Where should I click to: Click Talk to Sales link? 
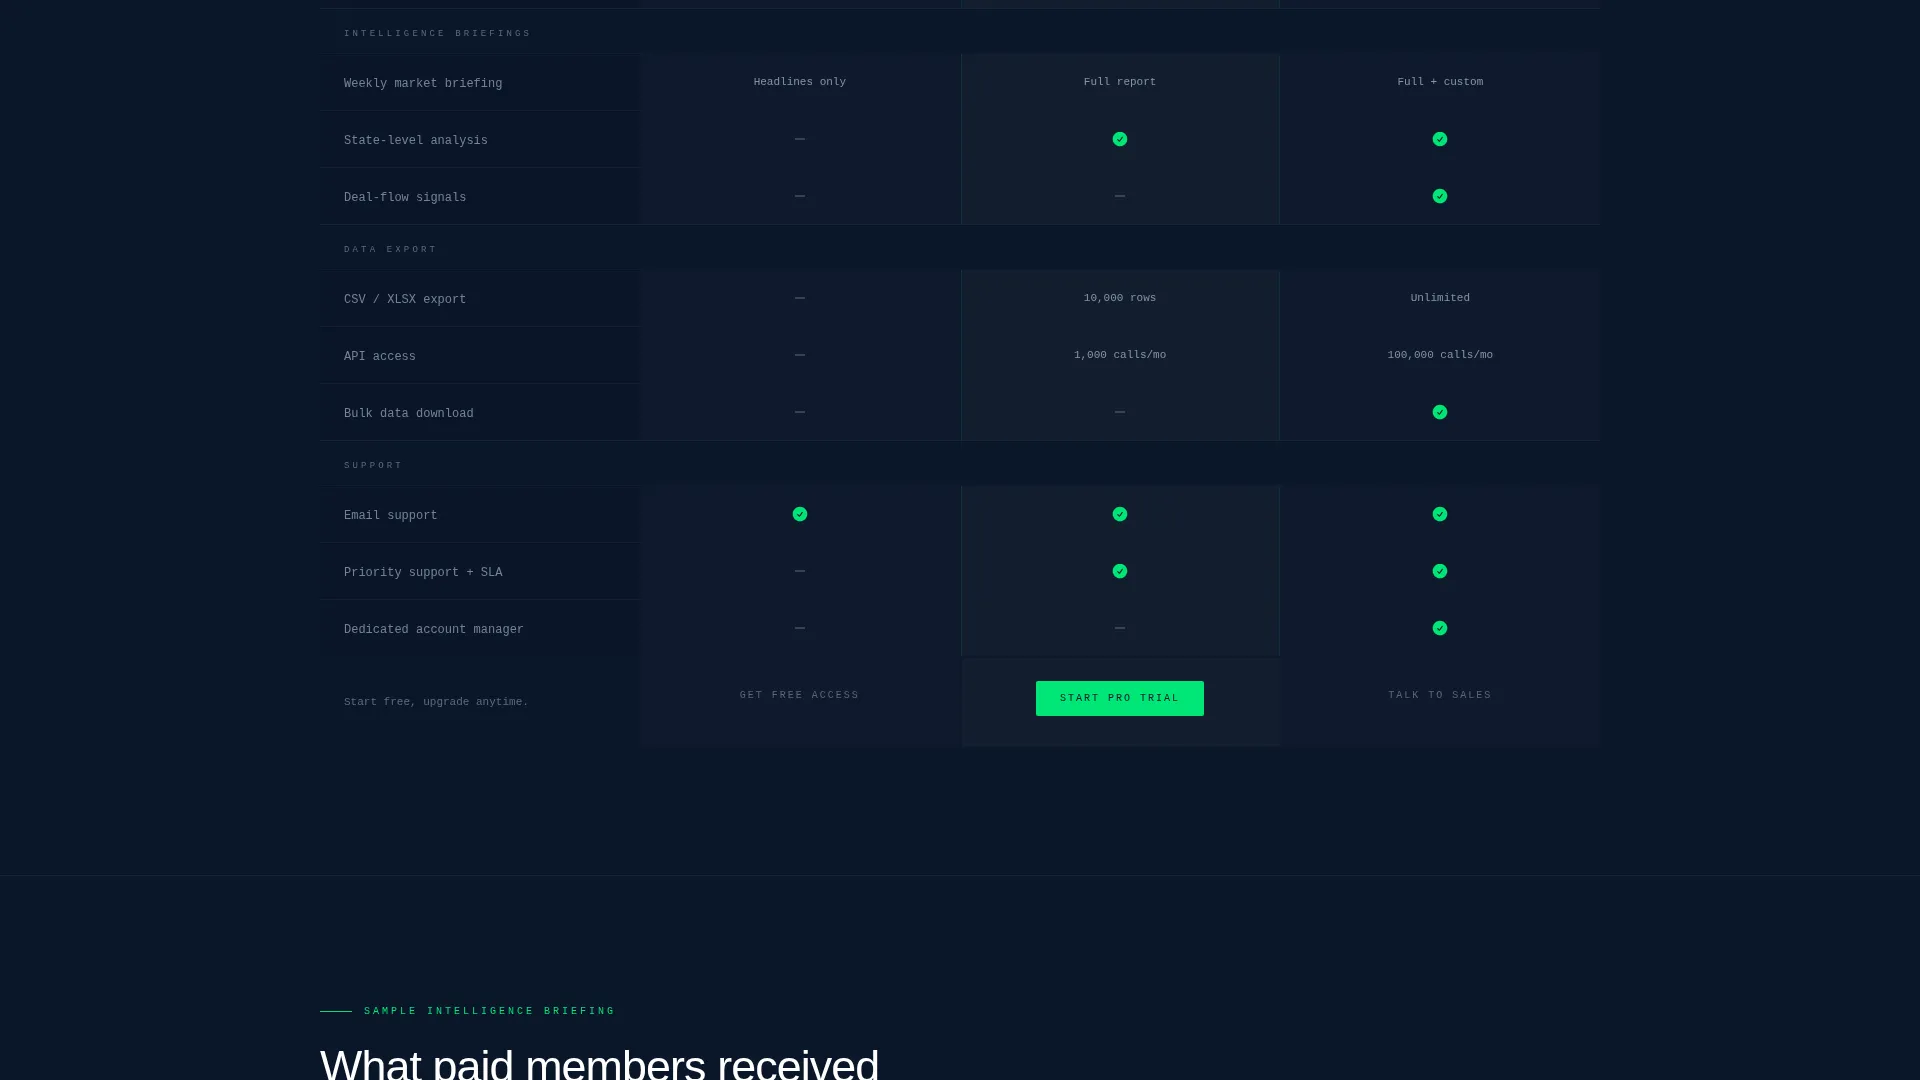1440,695
